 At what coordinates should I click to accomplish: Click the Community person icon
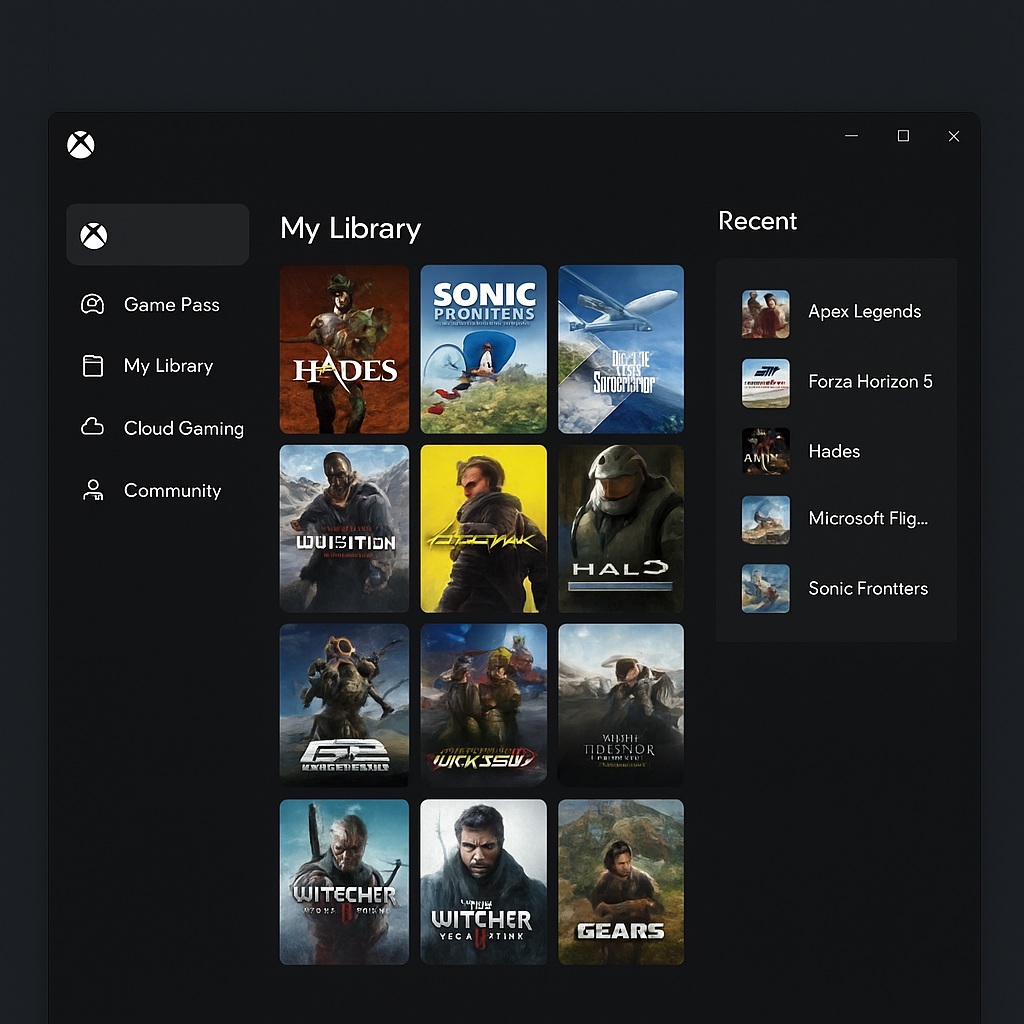(x=93, y=490)
